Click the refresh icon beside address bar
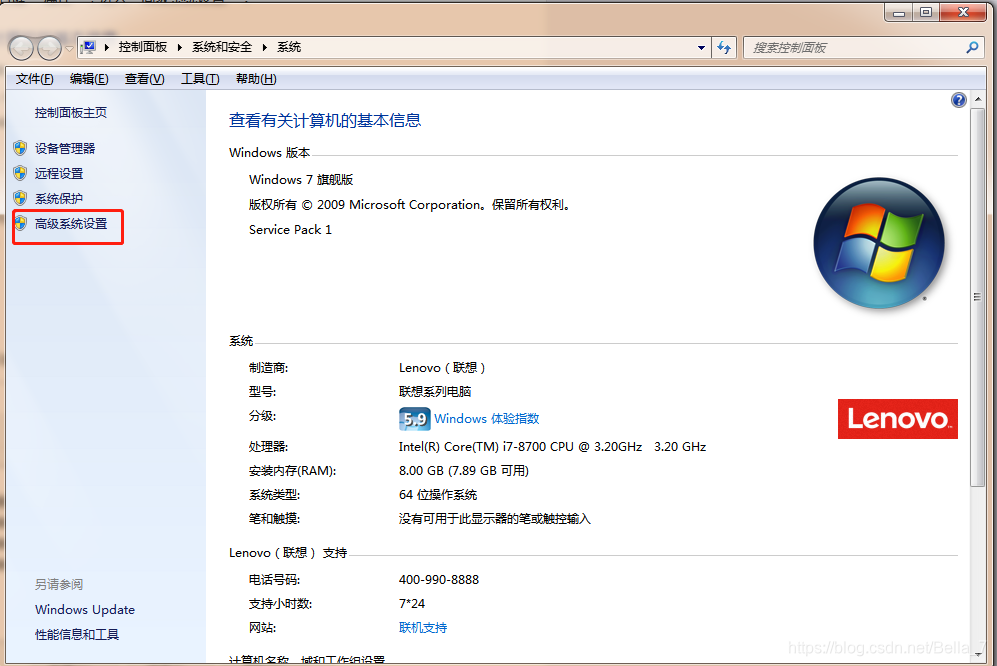This screenshot has width=997, height=666. [724, 48]
